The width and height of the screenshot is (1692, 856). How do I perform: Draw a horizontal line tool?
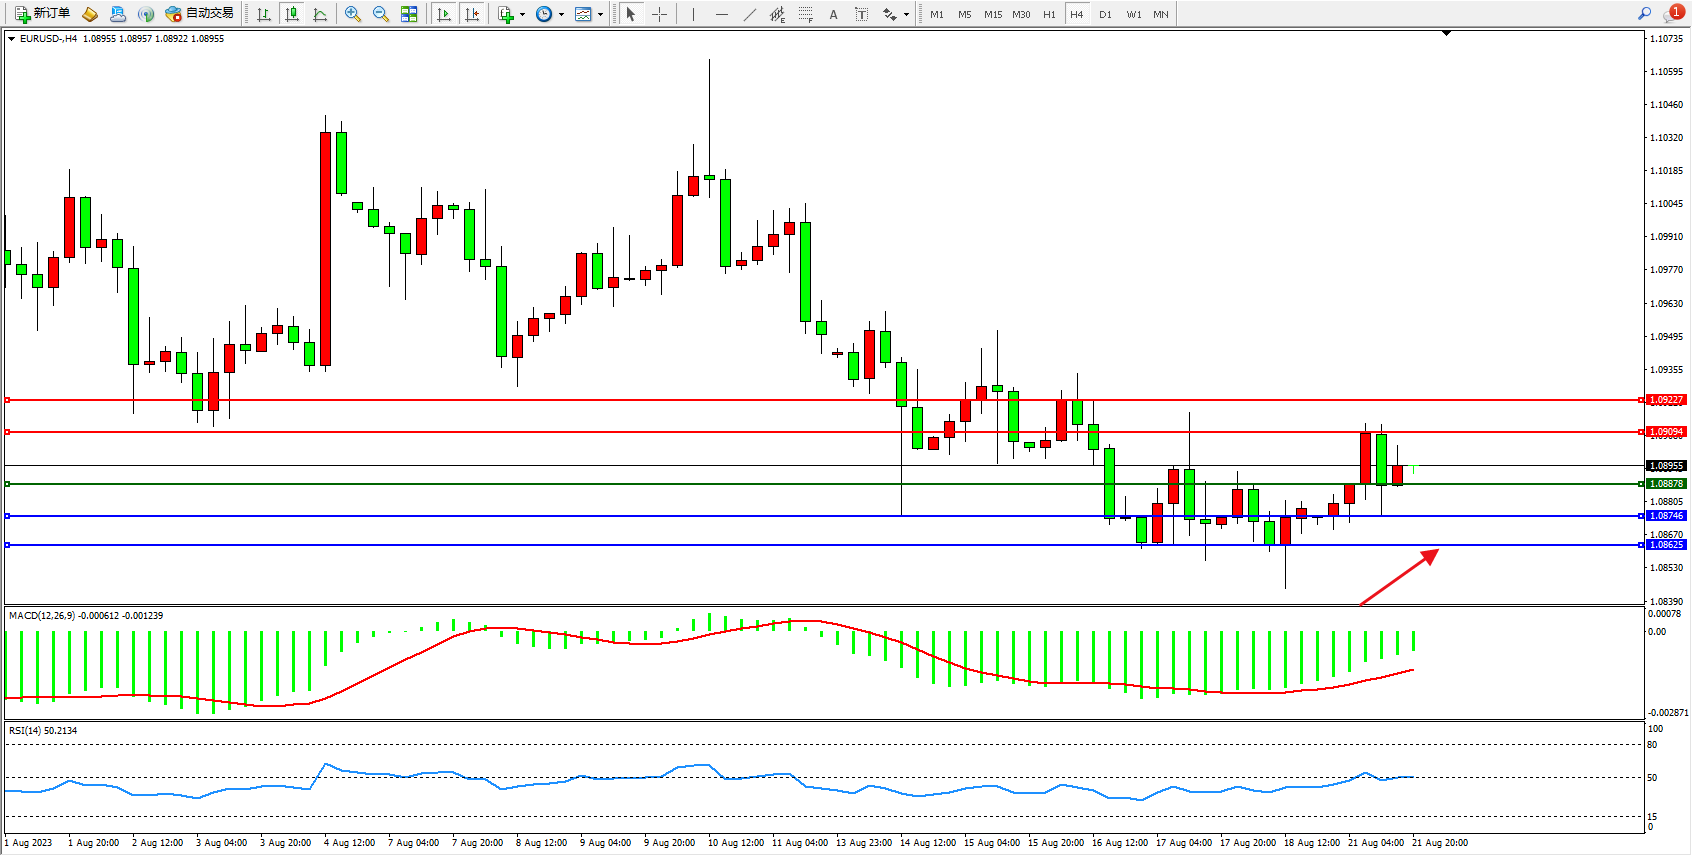[721, 14]
